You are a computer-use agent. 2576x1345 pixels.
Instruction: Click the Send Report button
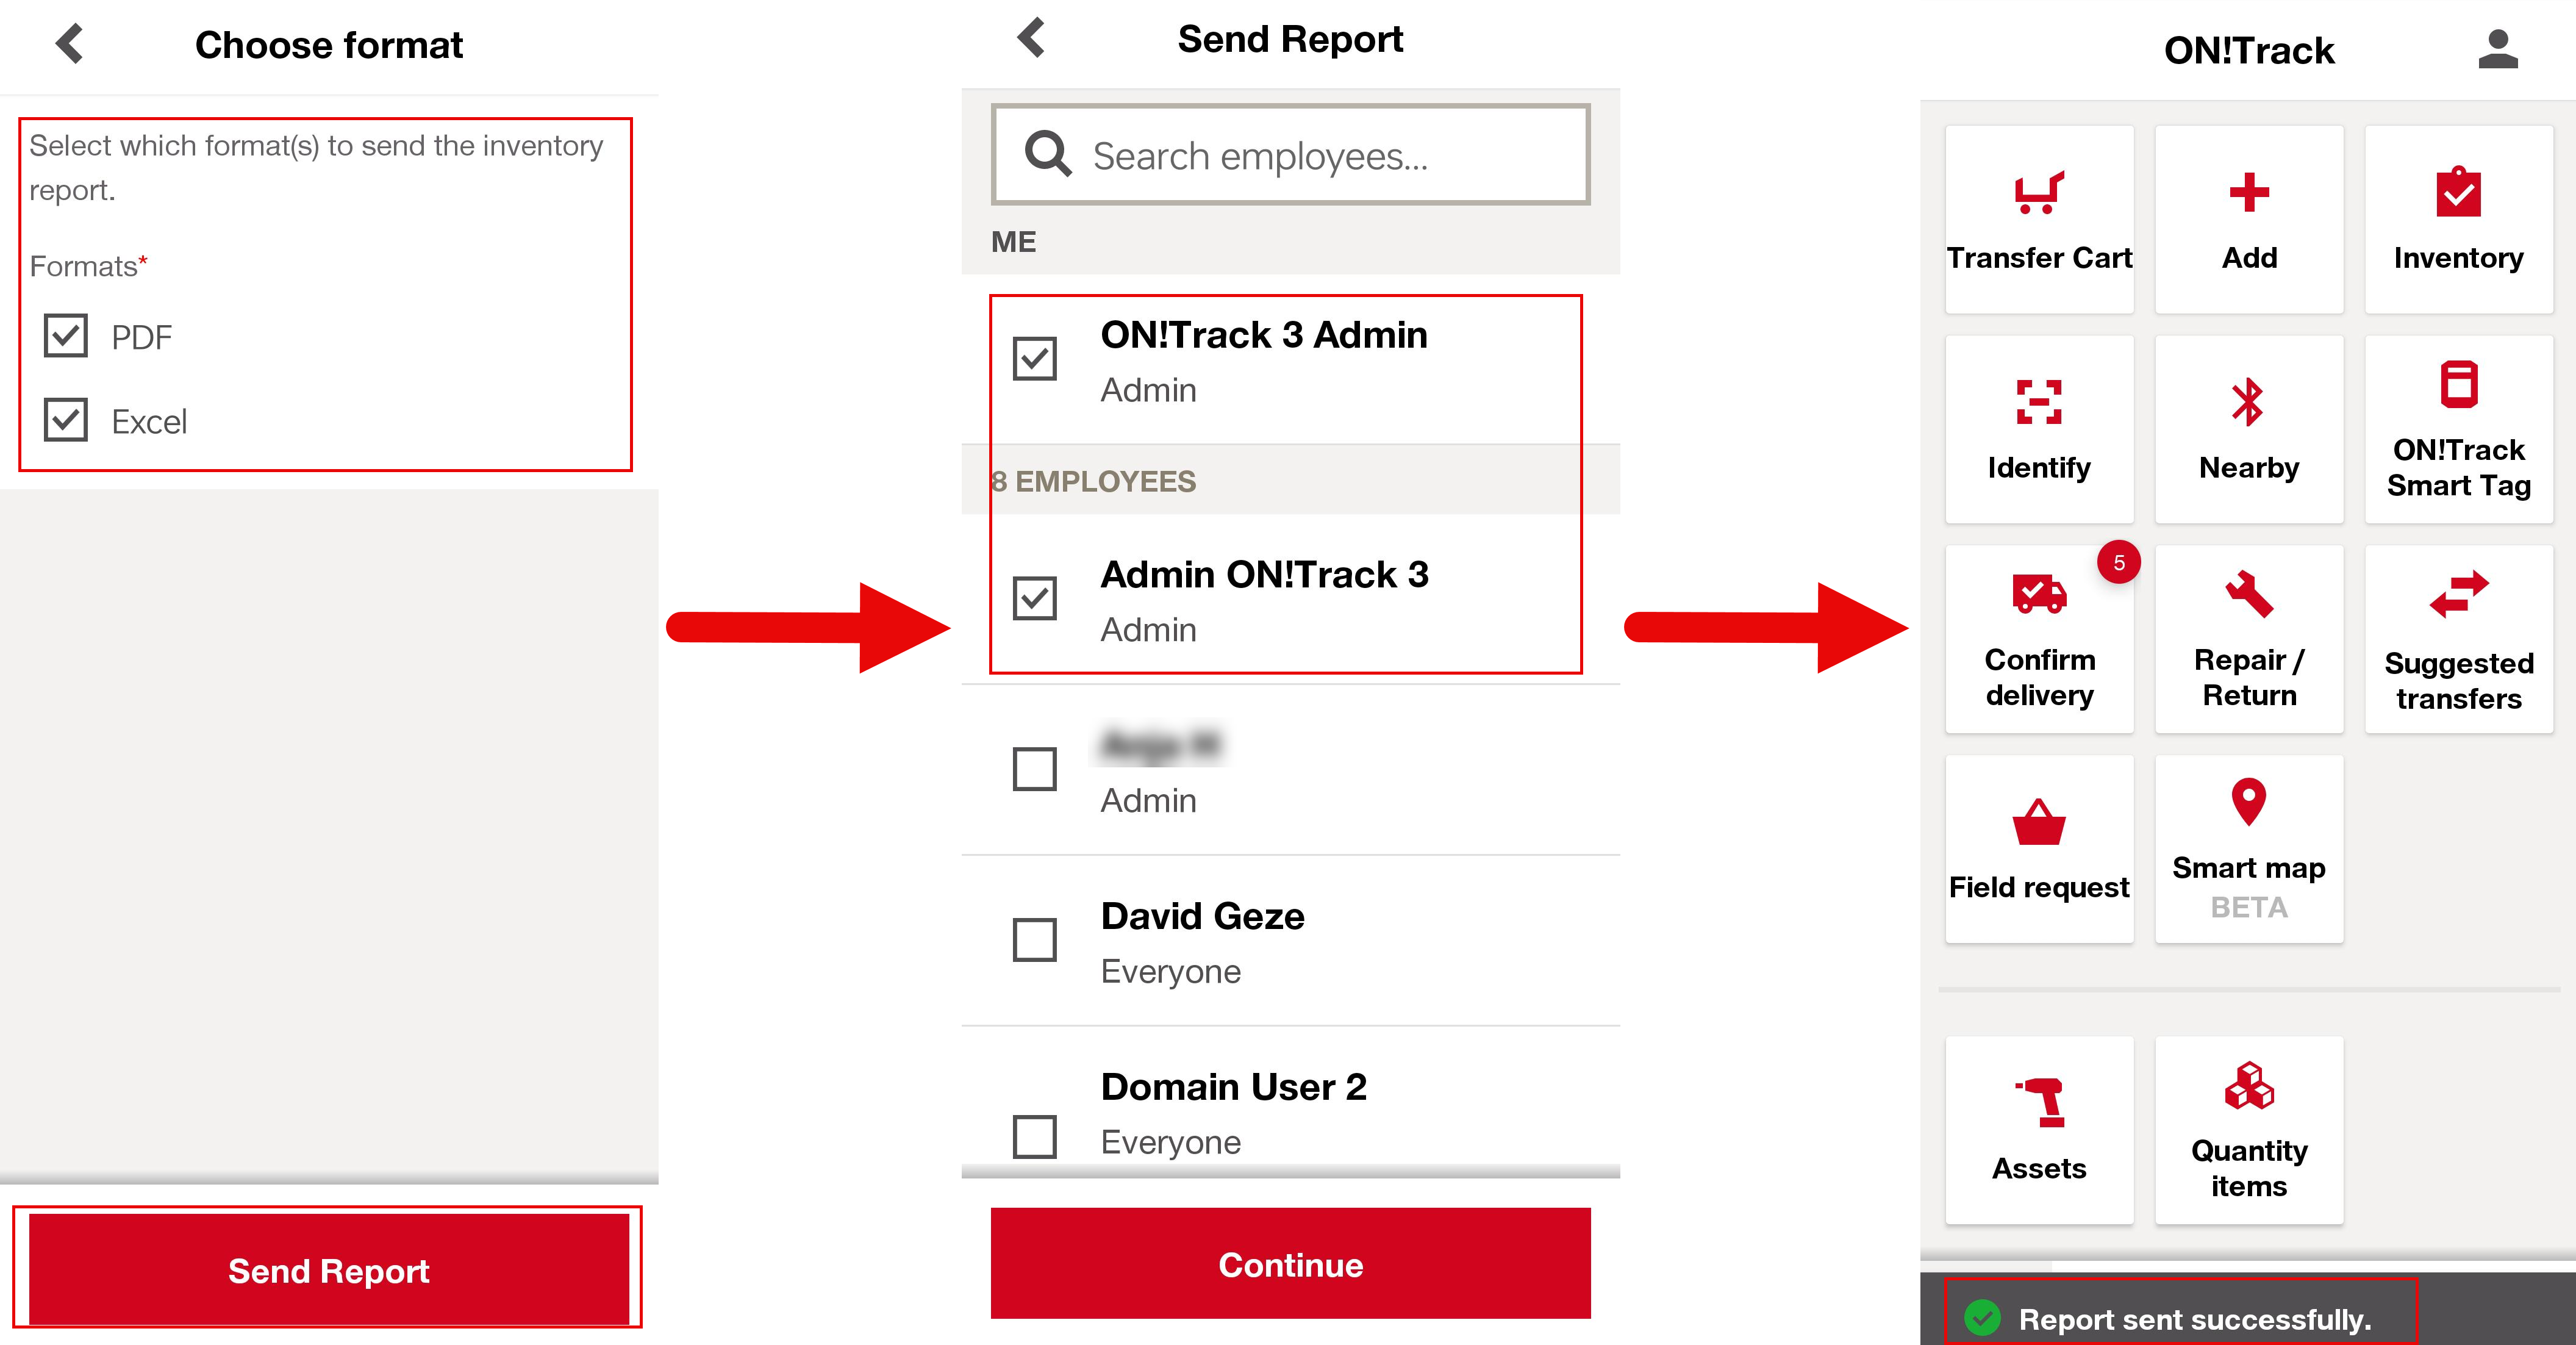[x=328, y=1269]
